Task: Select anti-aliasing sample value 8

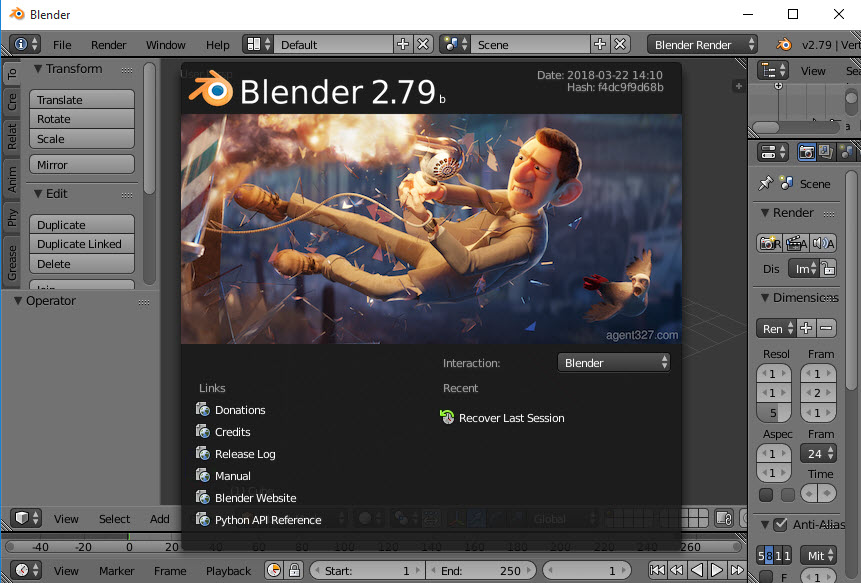Action: [x=769, y=556]
